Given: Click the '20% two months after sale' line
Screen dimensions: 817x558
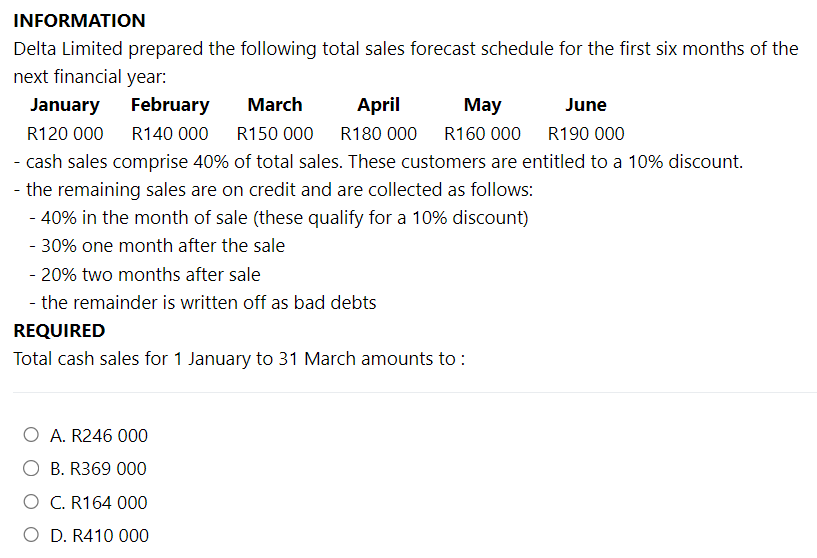Looking at the screenshot, I should click(145, 275).
